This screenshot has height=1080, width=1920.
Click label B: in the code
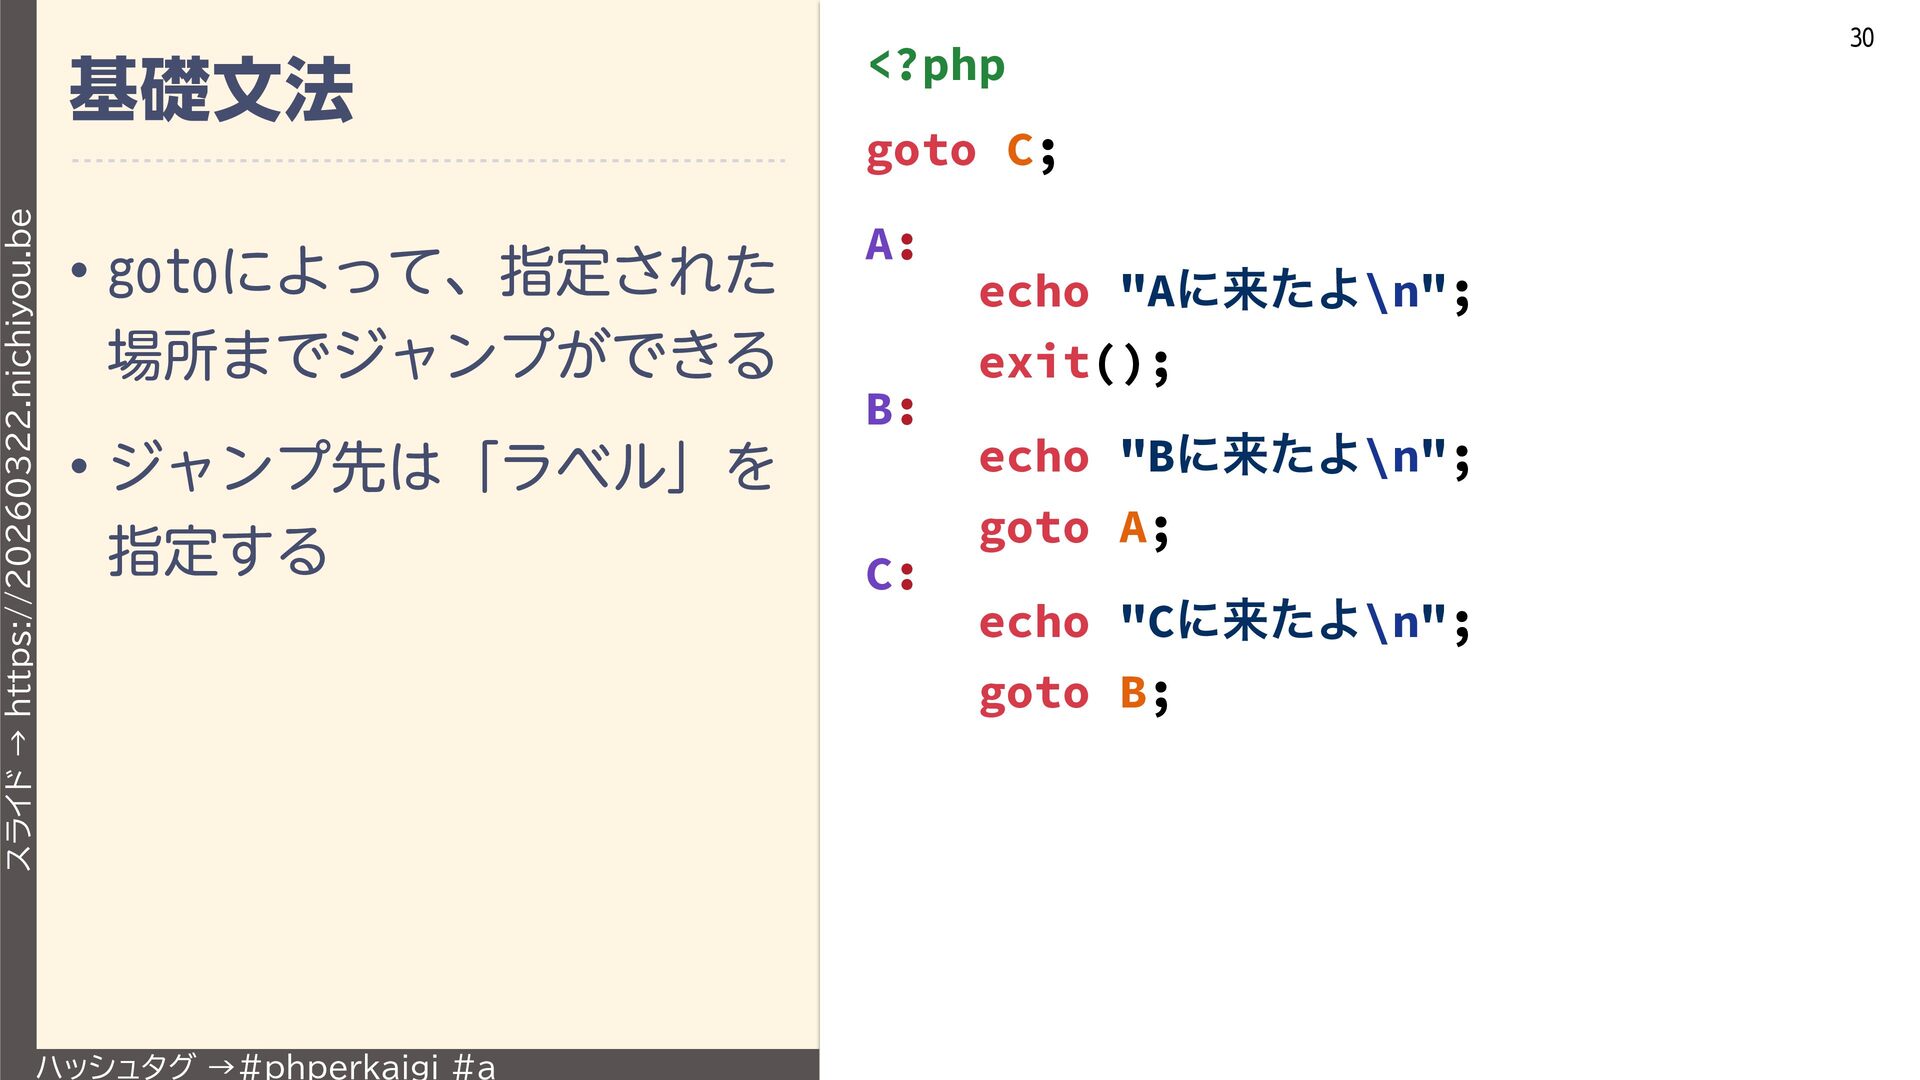point(889,410)
